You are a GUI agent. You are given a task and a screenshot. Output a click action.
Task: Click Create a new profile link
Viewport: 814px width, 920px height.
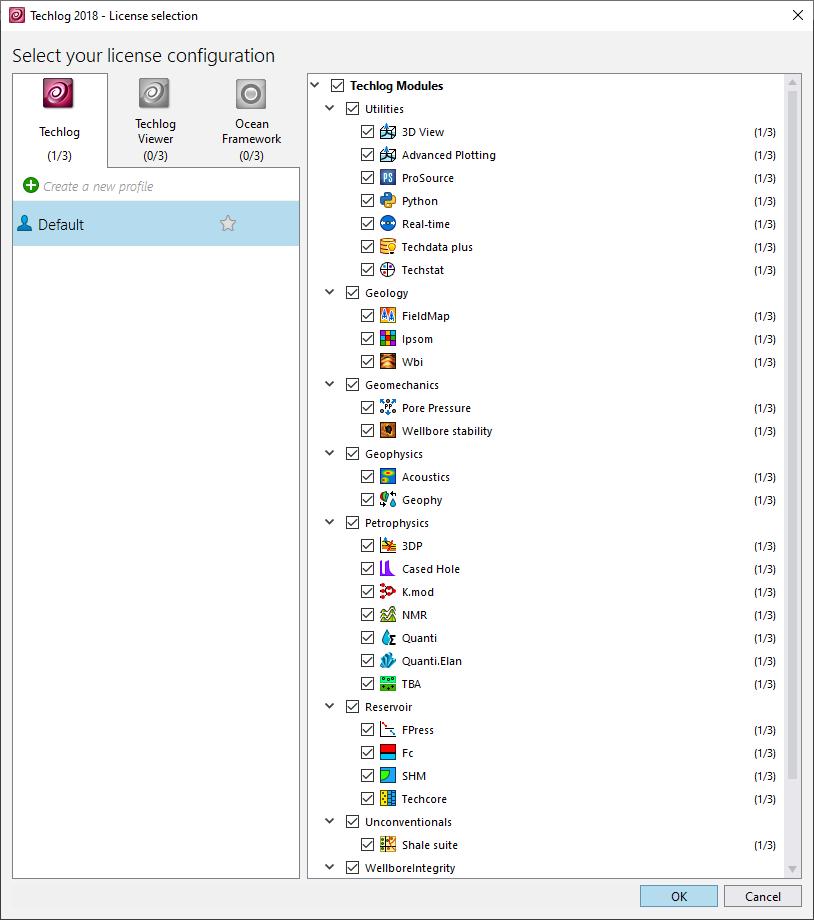point(98,186)
